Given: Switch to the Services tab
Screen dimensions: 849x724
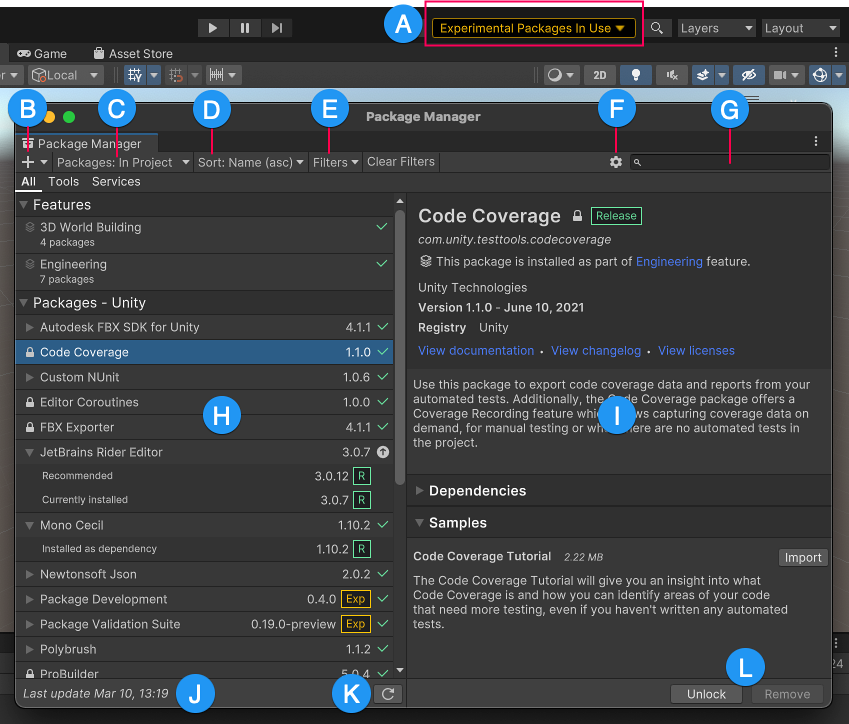Looking at the screenshot, I should (116, 182).
